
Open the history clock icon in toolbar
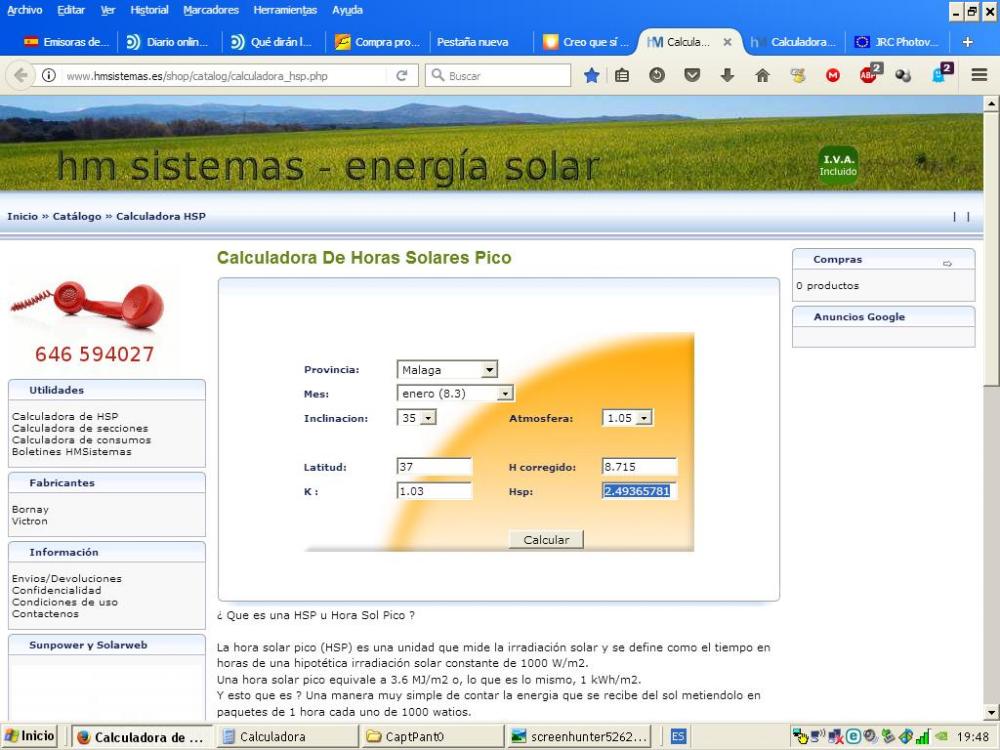(x=657, y=75)
